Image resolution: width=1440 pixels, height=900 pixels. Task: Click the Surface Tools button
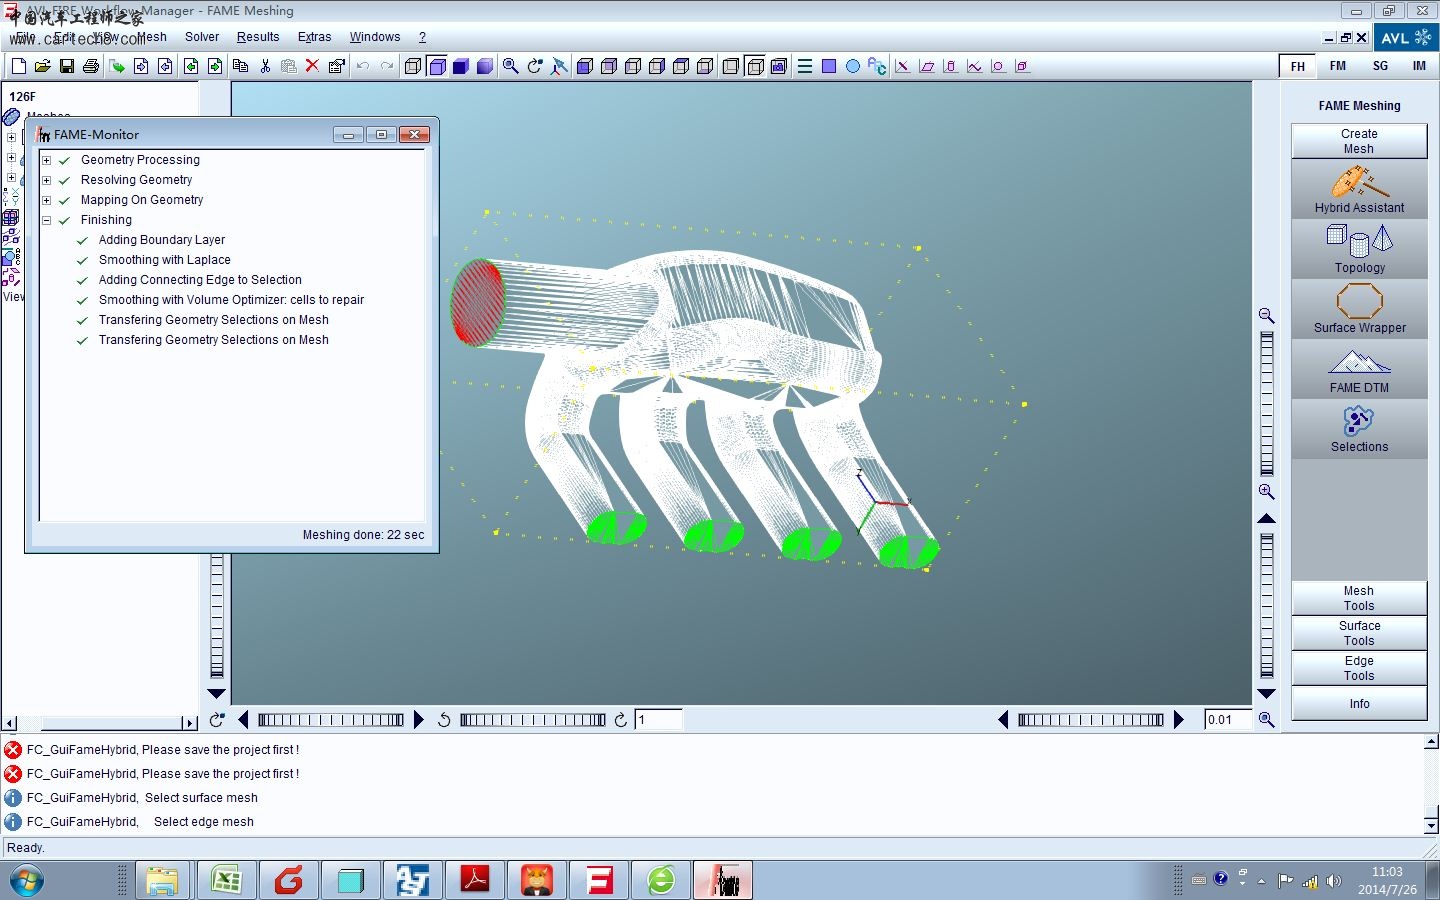(1359, 633)
